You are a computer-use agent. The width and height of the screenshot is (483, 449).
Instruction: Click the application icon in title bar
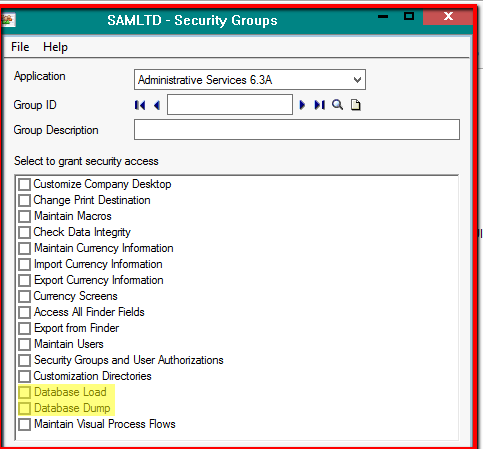coord(8,20)
